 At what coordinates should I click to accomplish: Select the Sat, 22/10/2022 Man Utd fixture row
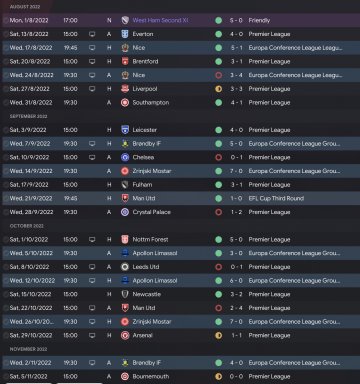point(180,308)
